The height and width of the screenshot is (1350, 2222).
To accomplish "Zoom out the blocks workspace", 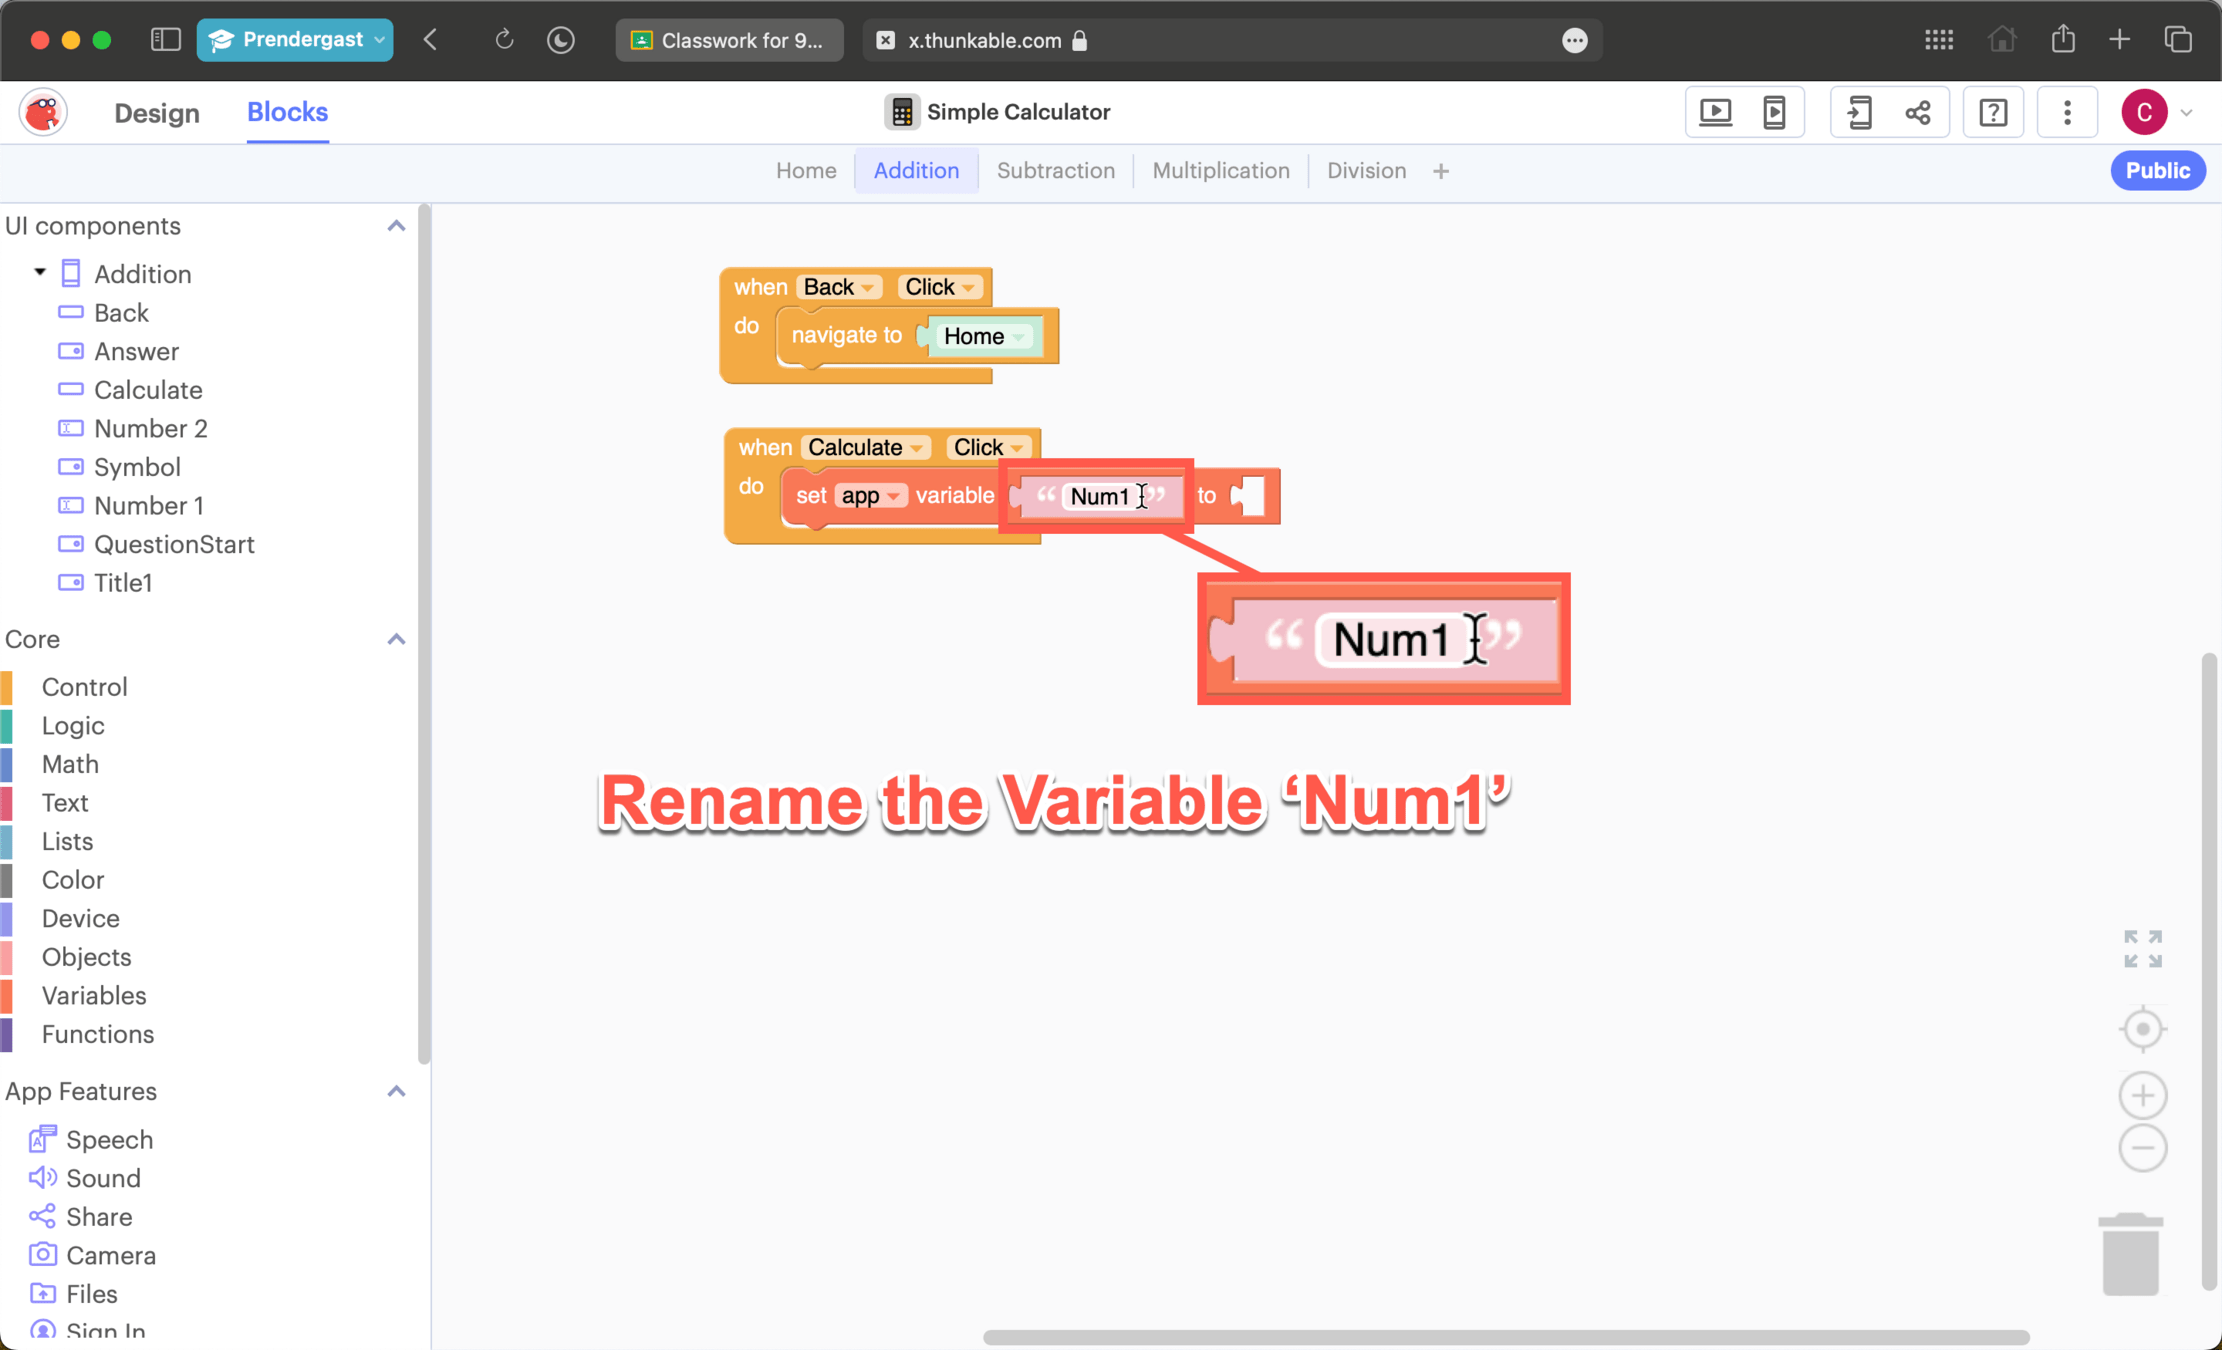I will click(2142, 1148).
